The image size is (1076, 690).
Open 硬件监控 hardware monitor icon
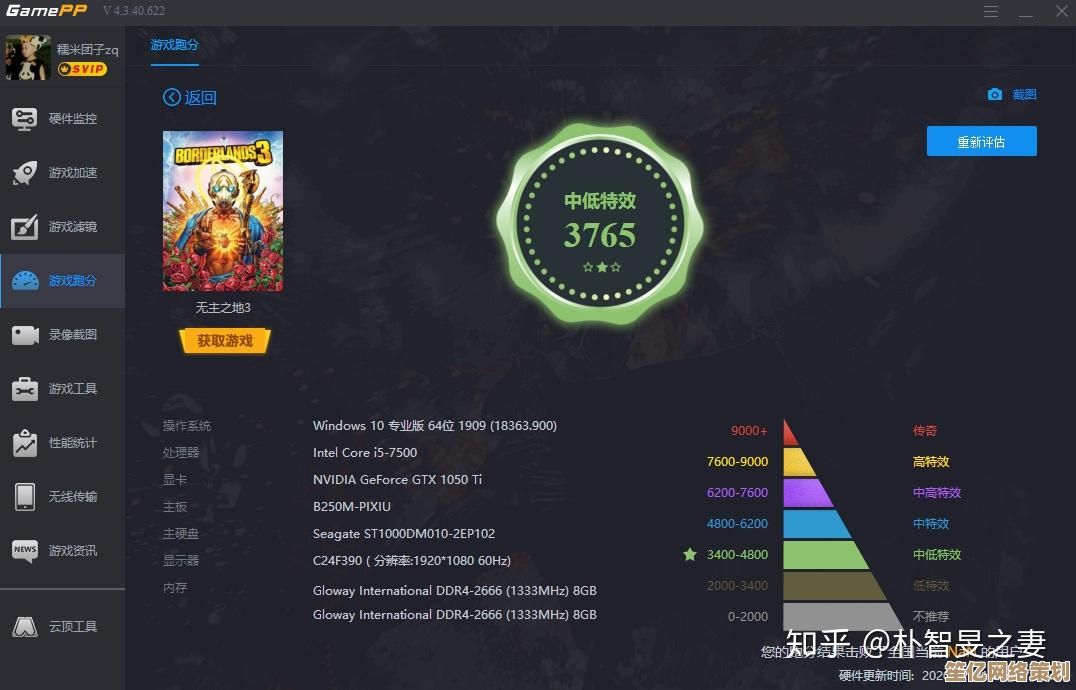[25, 119]
